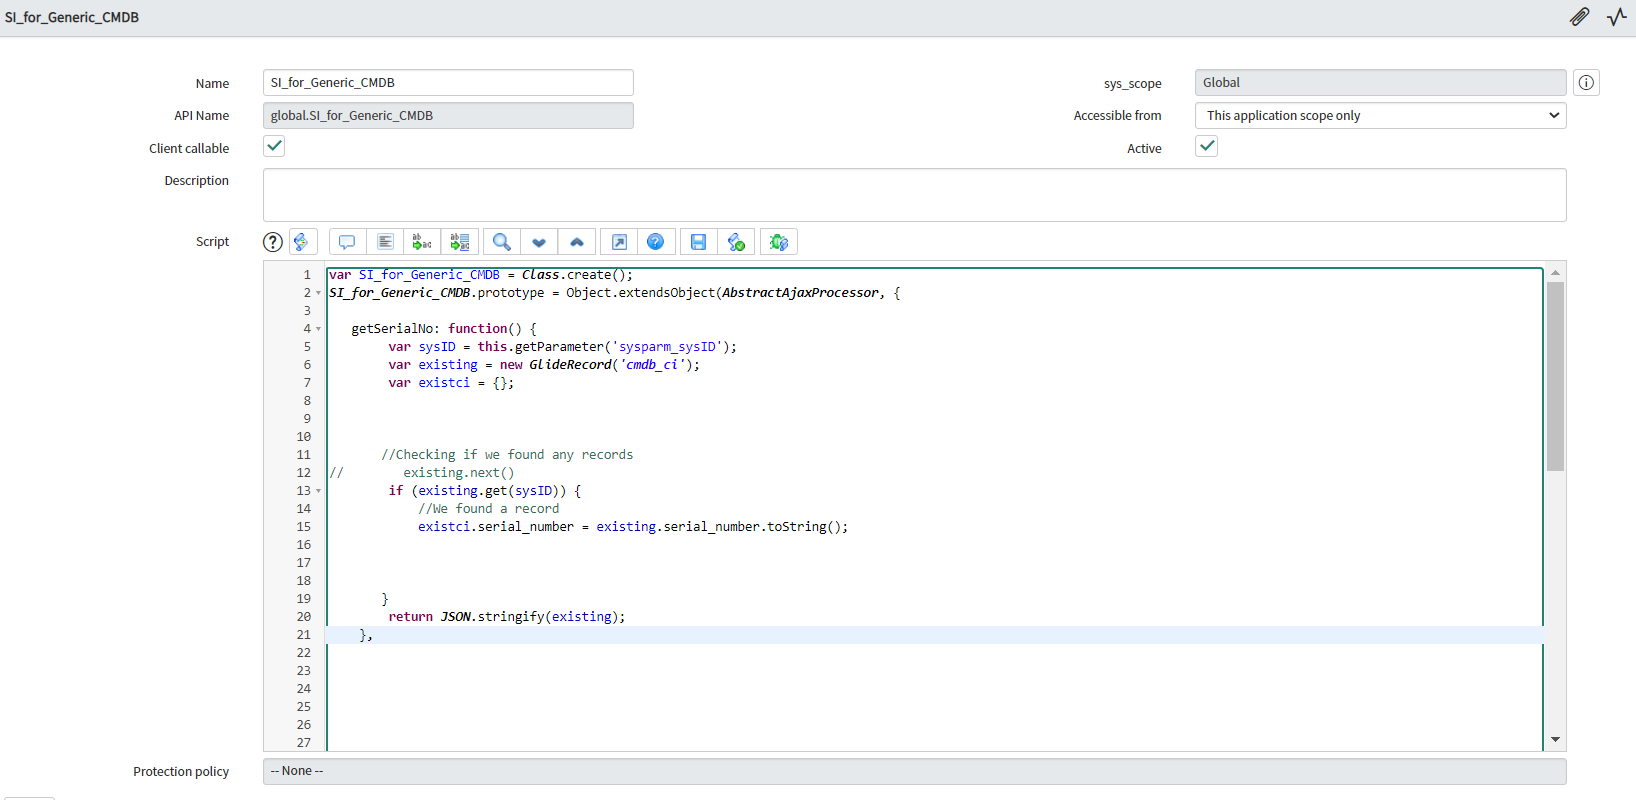The width and height of the screenshot is (1636, 800).
Task: Collapse the code fold at line 4
Action: pos(319,329)
